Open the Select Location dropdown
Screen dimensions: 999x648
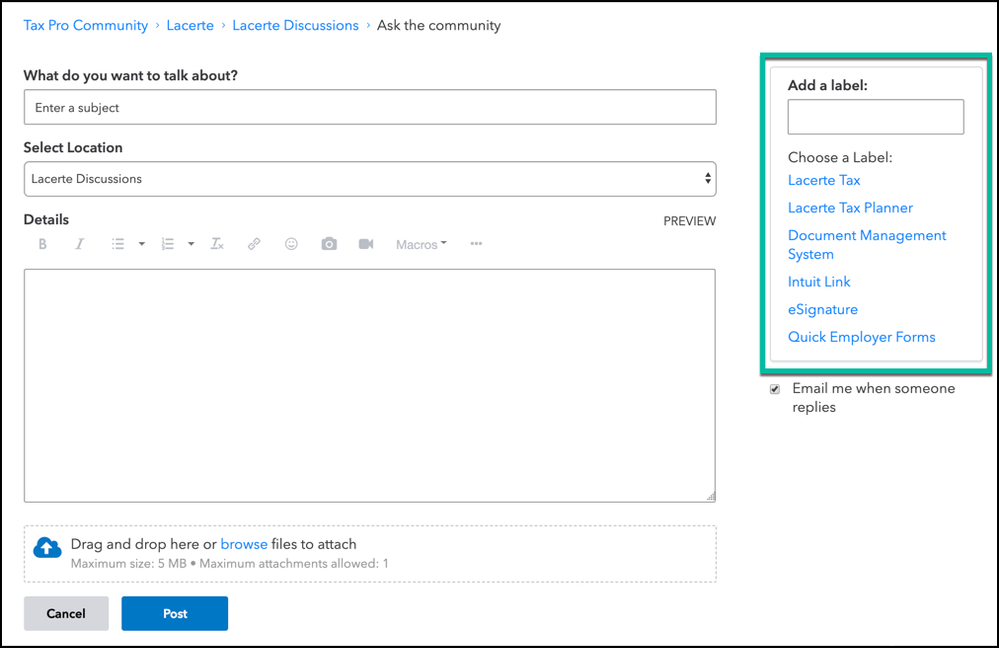click(x=369, y=179)
